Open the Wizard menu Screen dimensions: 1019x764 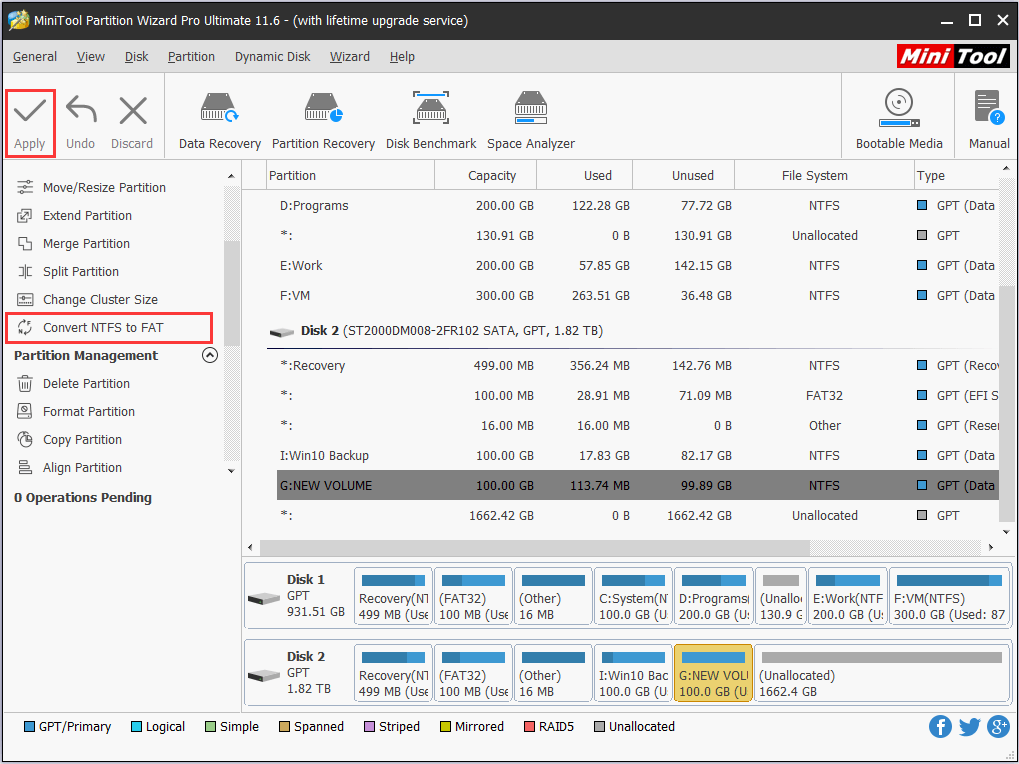pyautogui.click(x=350, y=57)
